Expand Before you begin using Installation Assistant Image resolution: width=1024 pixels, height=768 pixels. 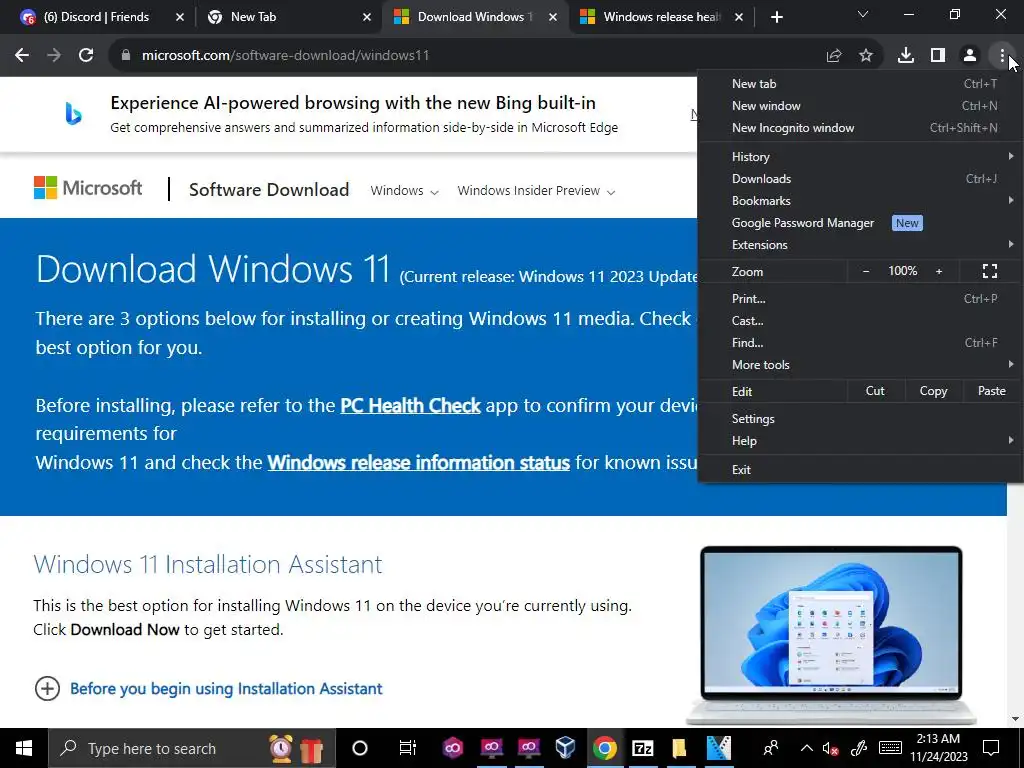coord(208,689)
